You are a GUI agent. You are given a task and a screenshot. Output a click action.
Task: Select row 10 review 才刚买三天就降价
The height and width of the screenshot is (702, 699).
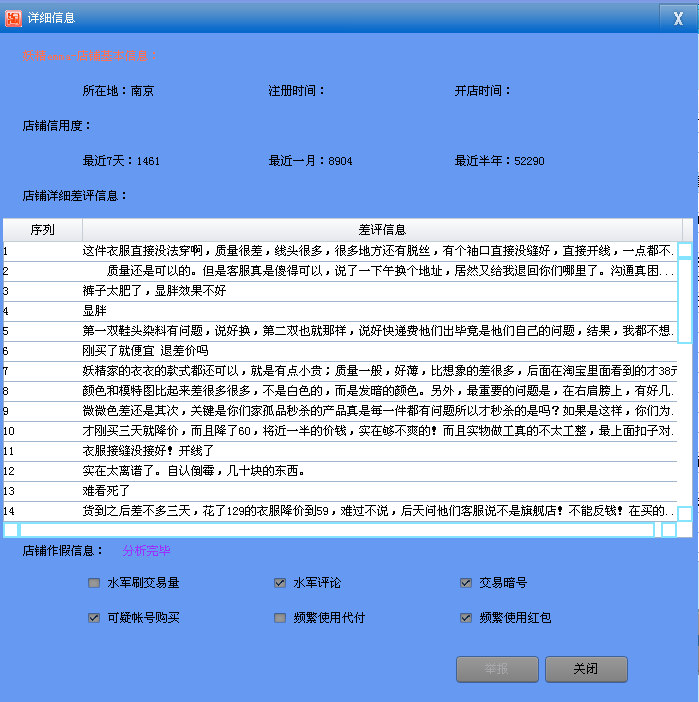click(x=340, y=431)
